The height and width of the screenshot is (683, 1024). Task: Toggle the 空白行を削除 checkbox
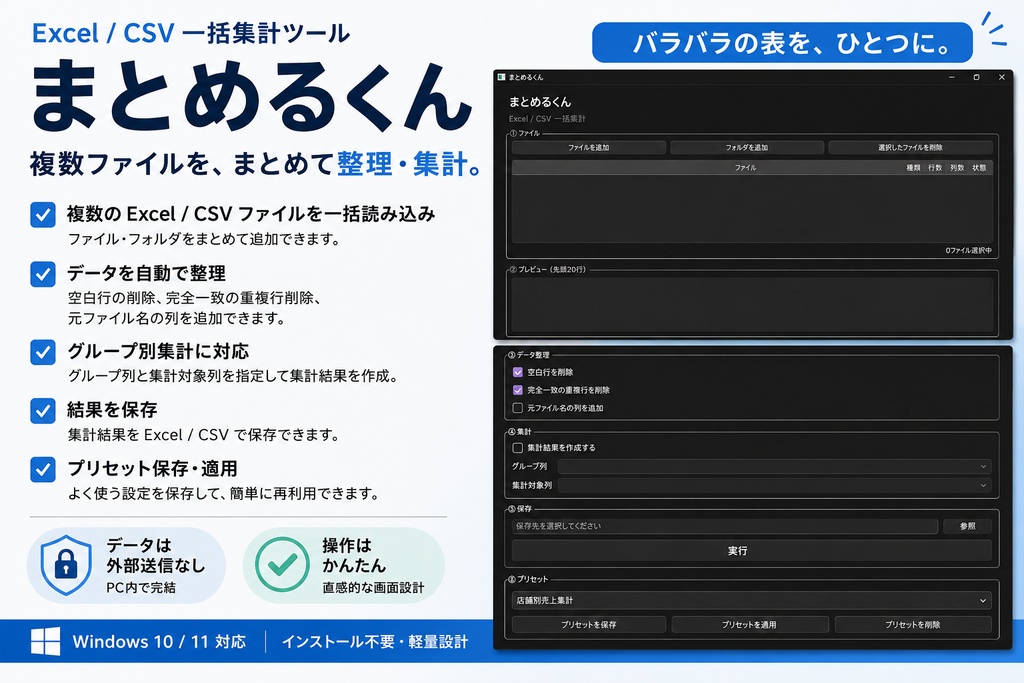pyautogui.click(x=518, y=372)
